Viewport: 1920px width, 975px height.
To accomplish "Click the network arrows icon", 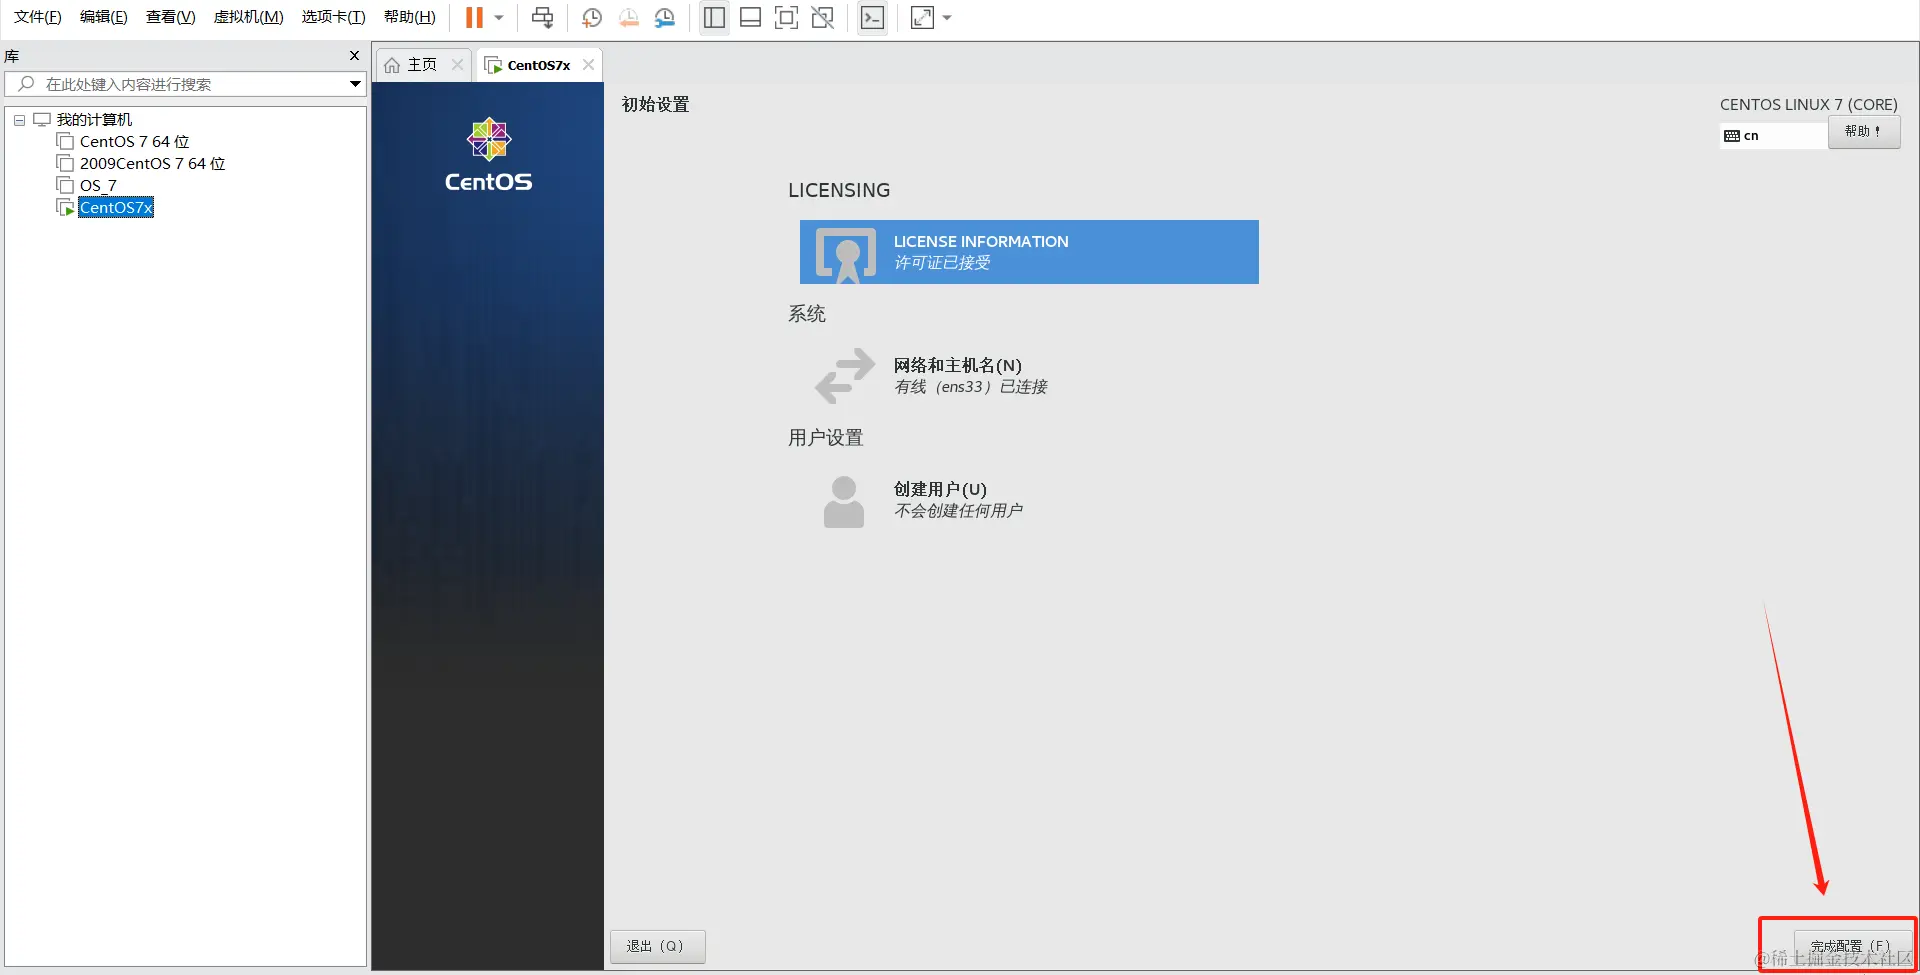I will (x=845, y=376).
